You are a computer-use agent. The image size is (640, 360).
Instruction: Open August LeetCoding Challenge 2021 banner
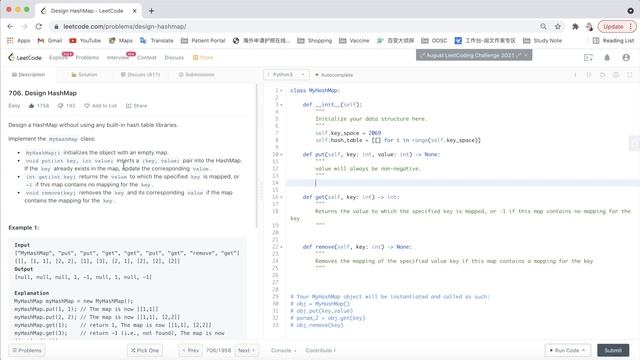(474, 55)
